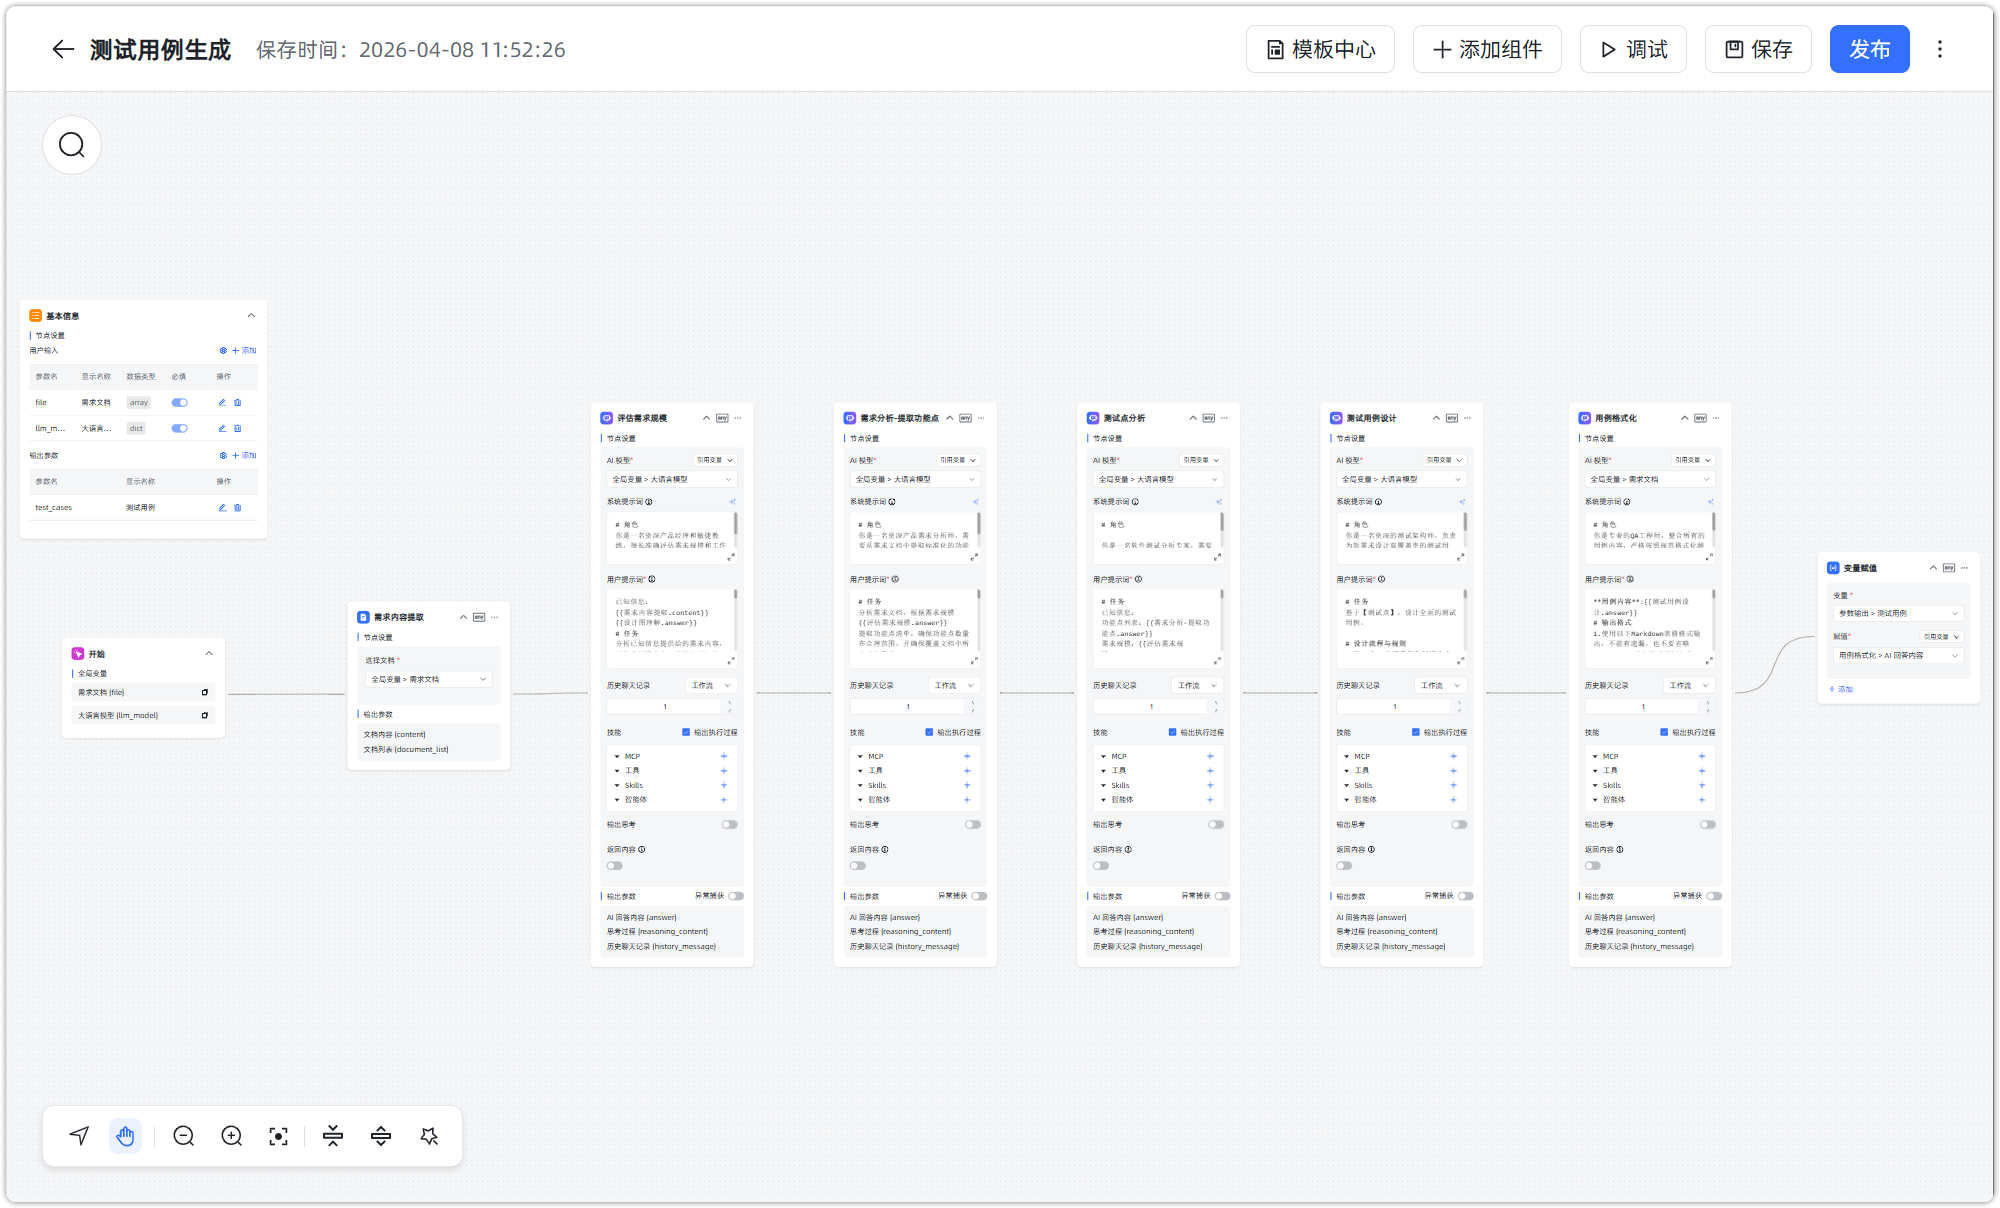Toggle required switch for llm_m… parameter
Viewport: 2000px width, 1208px height.
click(x=180, y=429)
